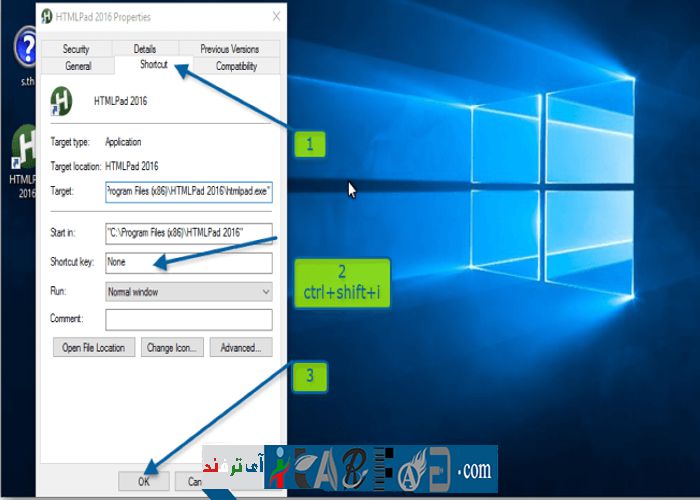Focus the Target path field
This screenshot has height=500, width=700.
(x=188, y=189)
